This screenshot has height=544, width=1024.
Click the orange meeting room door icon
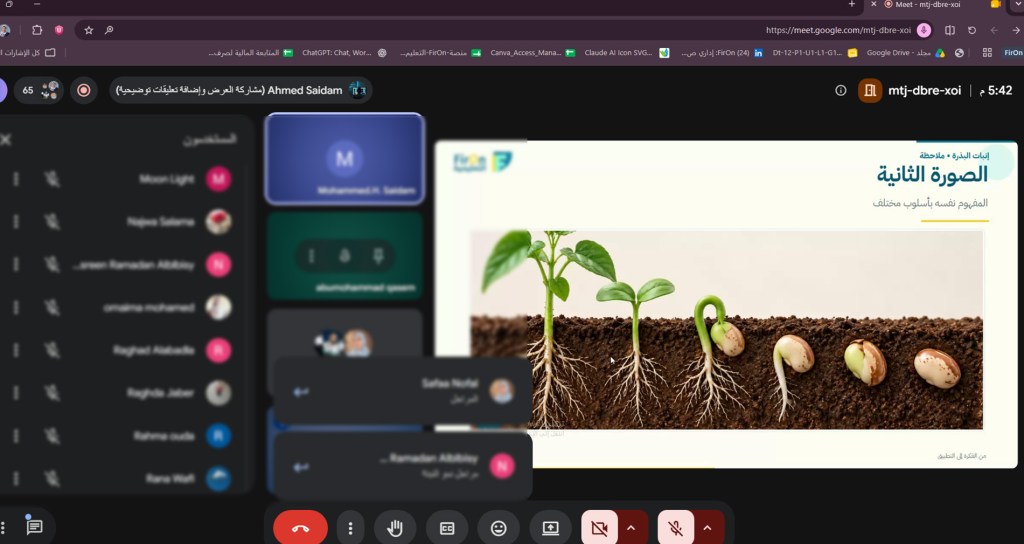pyautogui.click(x=870, y=91)
